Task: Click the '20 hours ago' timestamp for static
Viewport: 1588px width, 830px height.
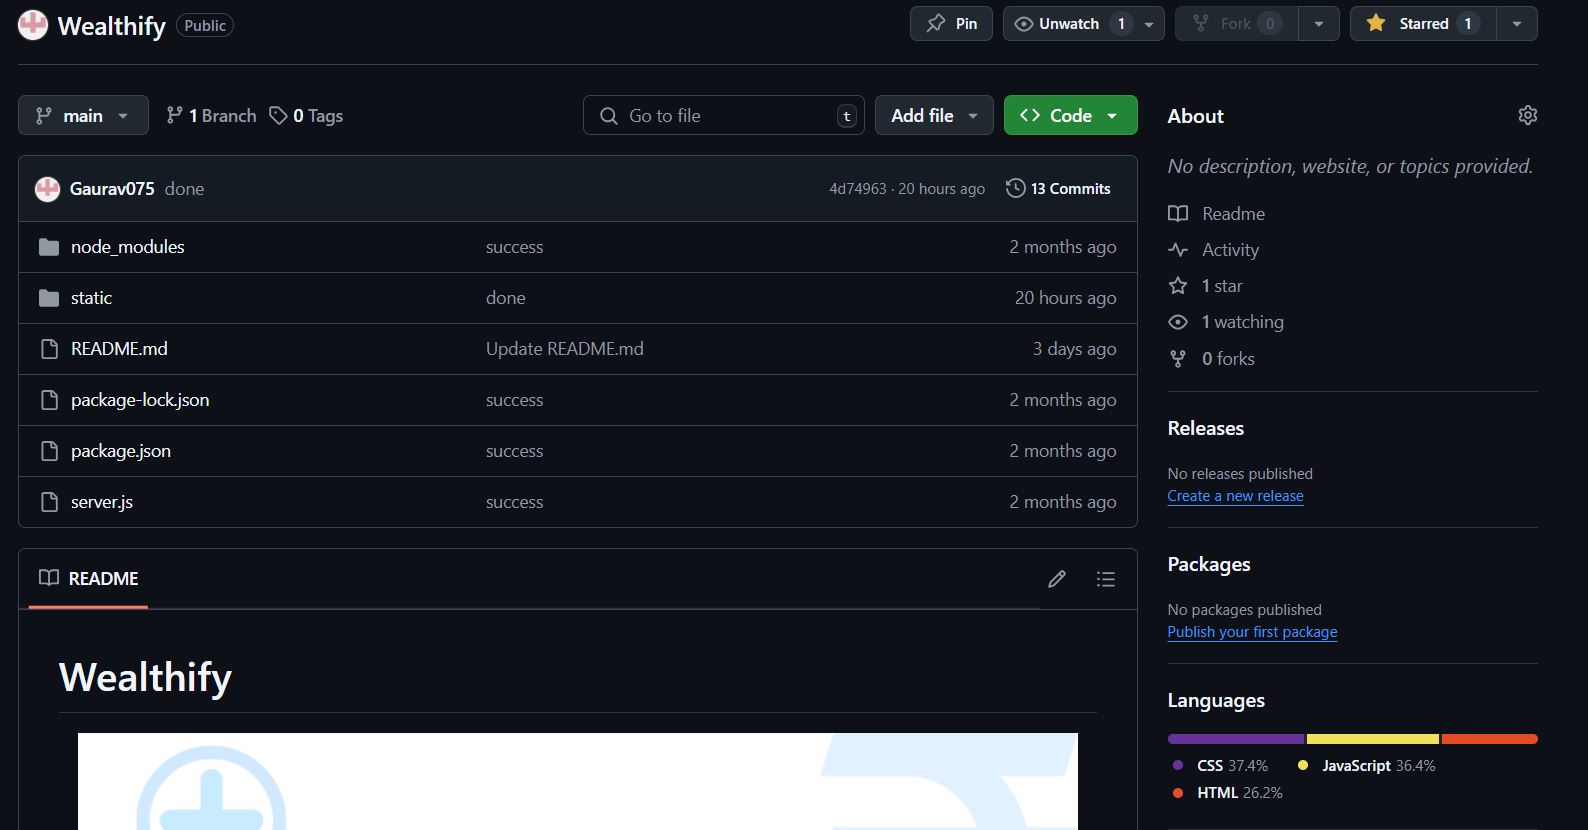Action: pyautogui.click(x=1065, y=298)
